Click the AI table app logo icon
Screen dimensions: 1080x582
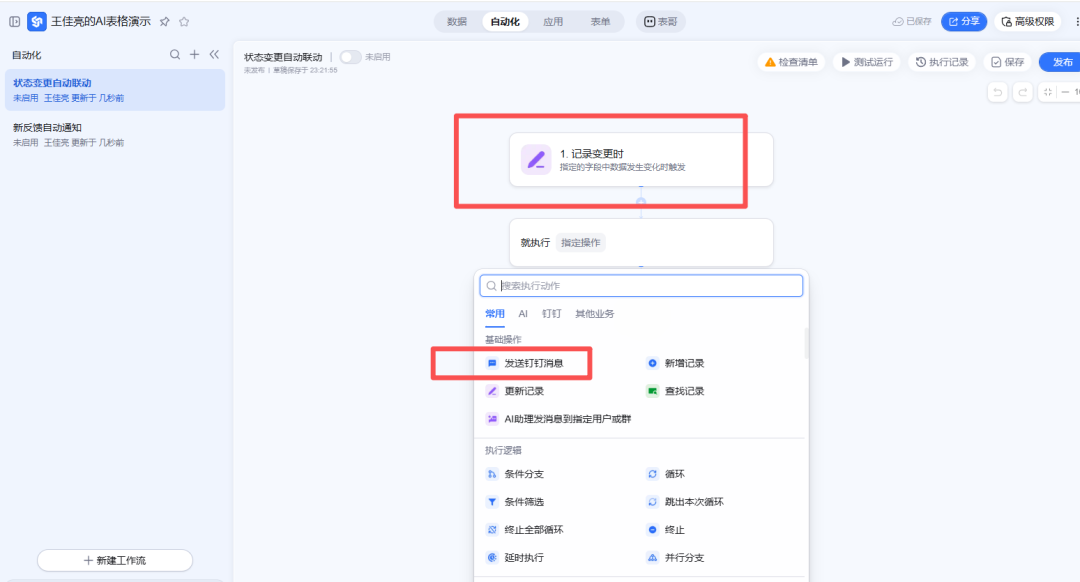click(37, 21)
